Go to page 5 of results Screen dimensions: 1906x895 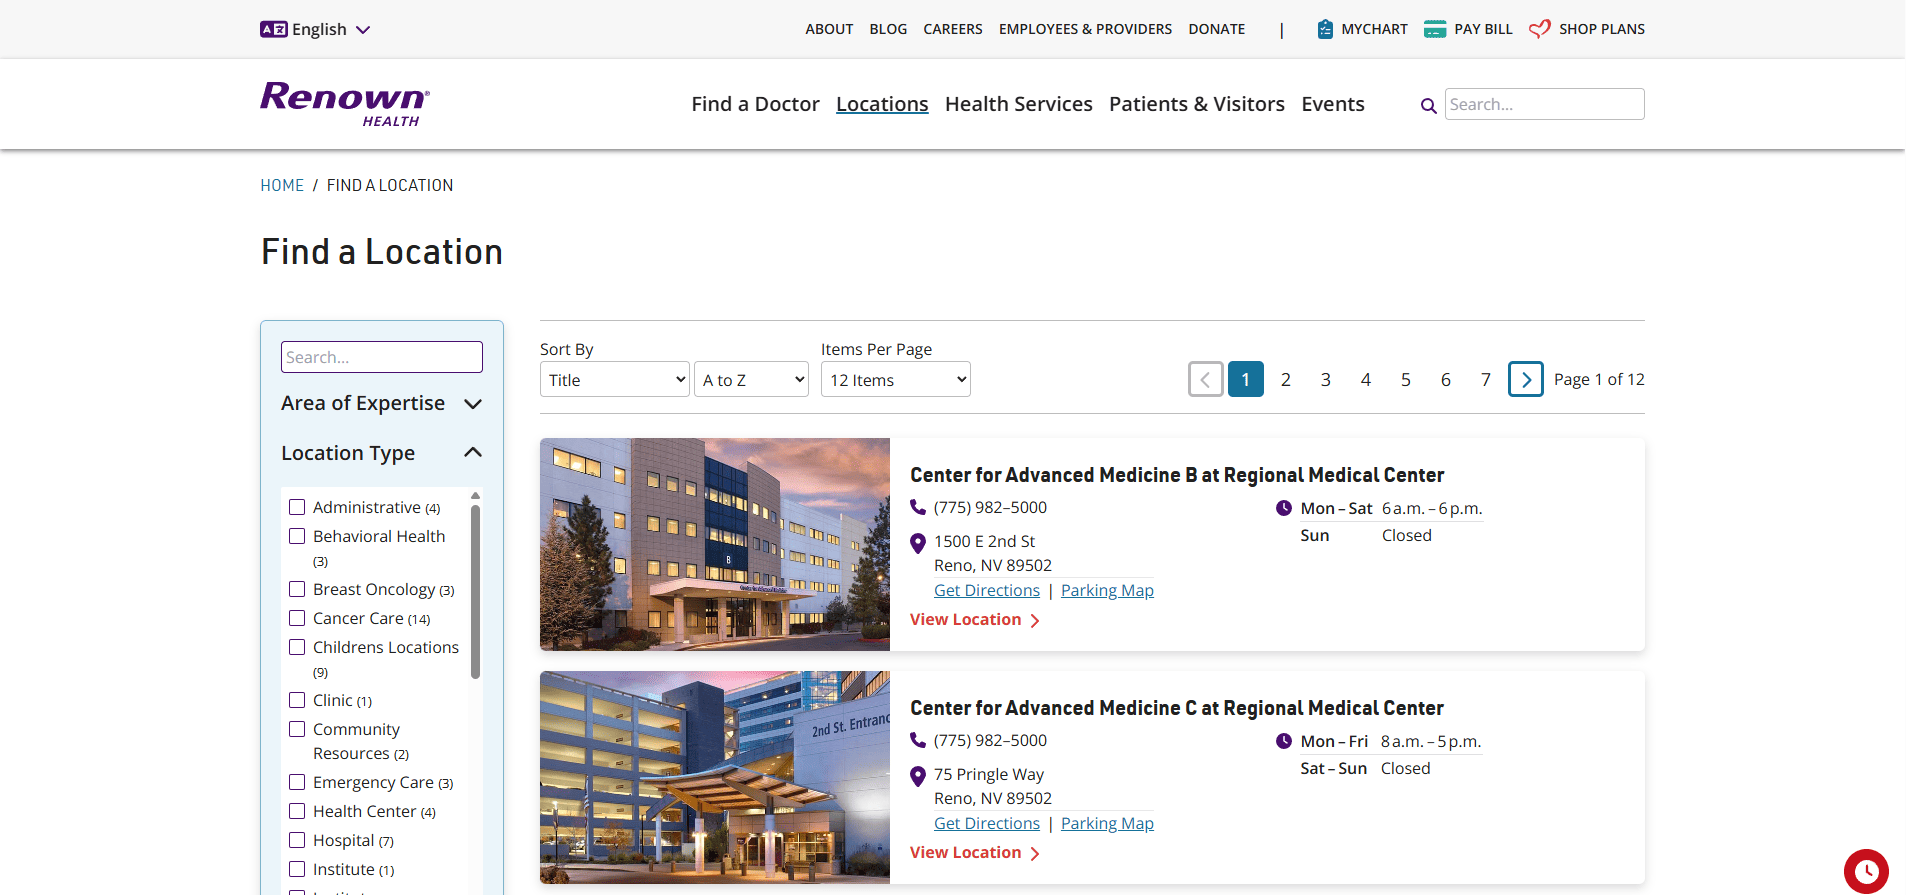click(x=1406, y=380)
